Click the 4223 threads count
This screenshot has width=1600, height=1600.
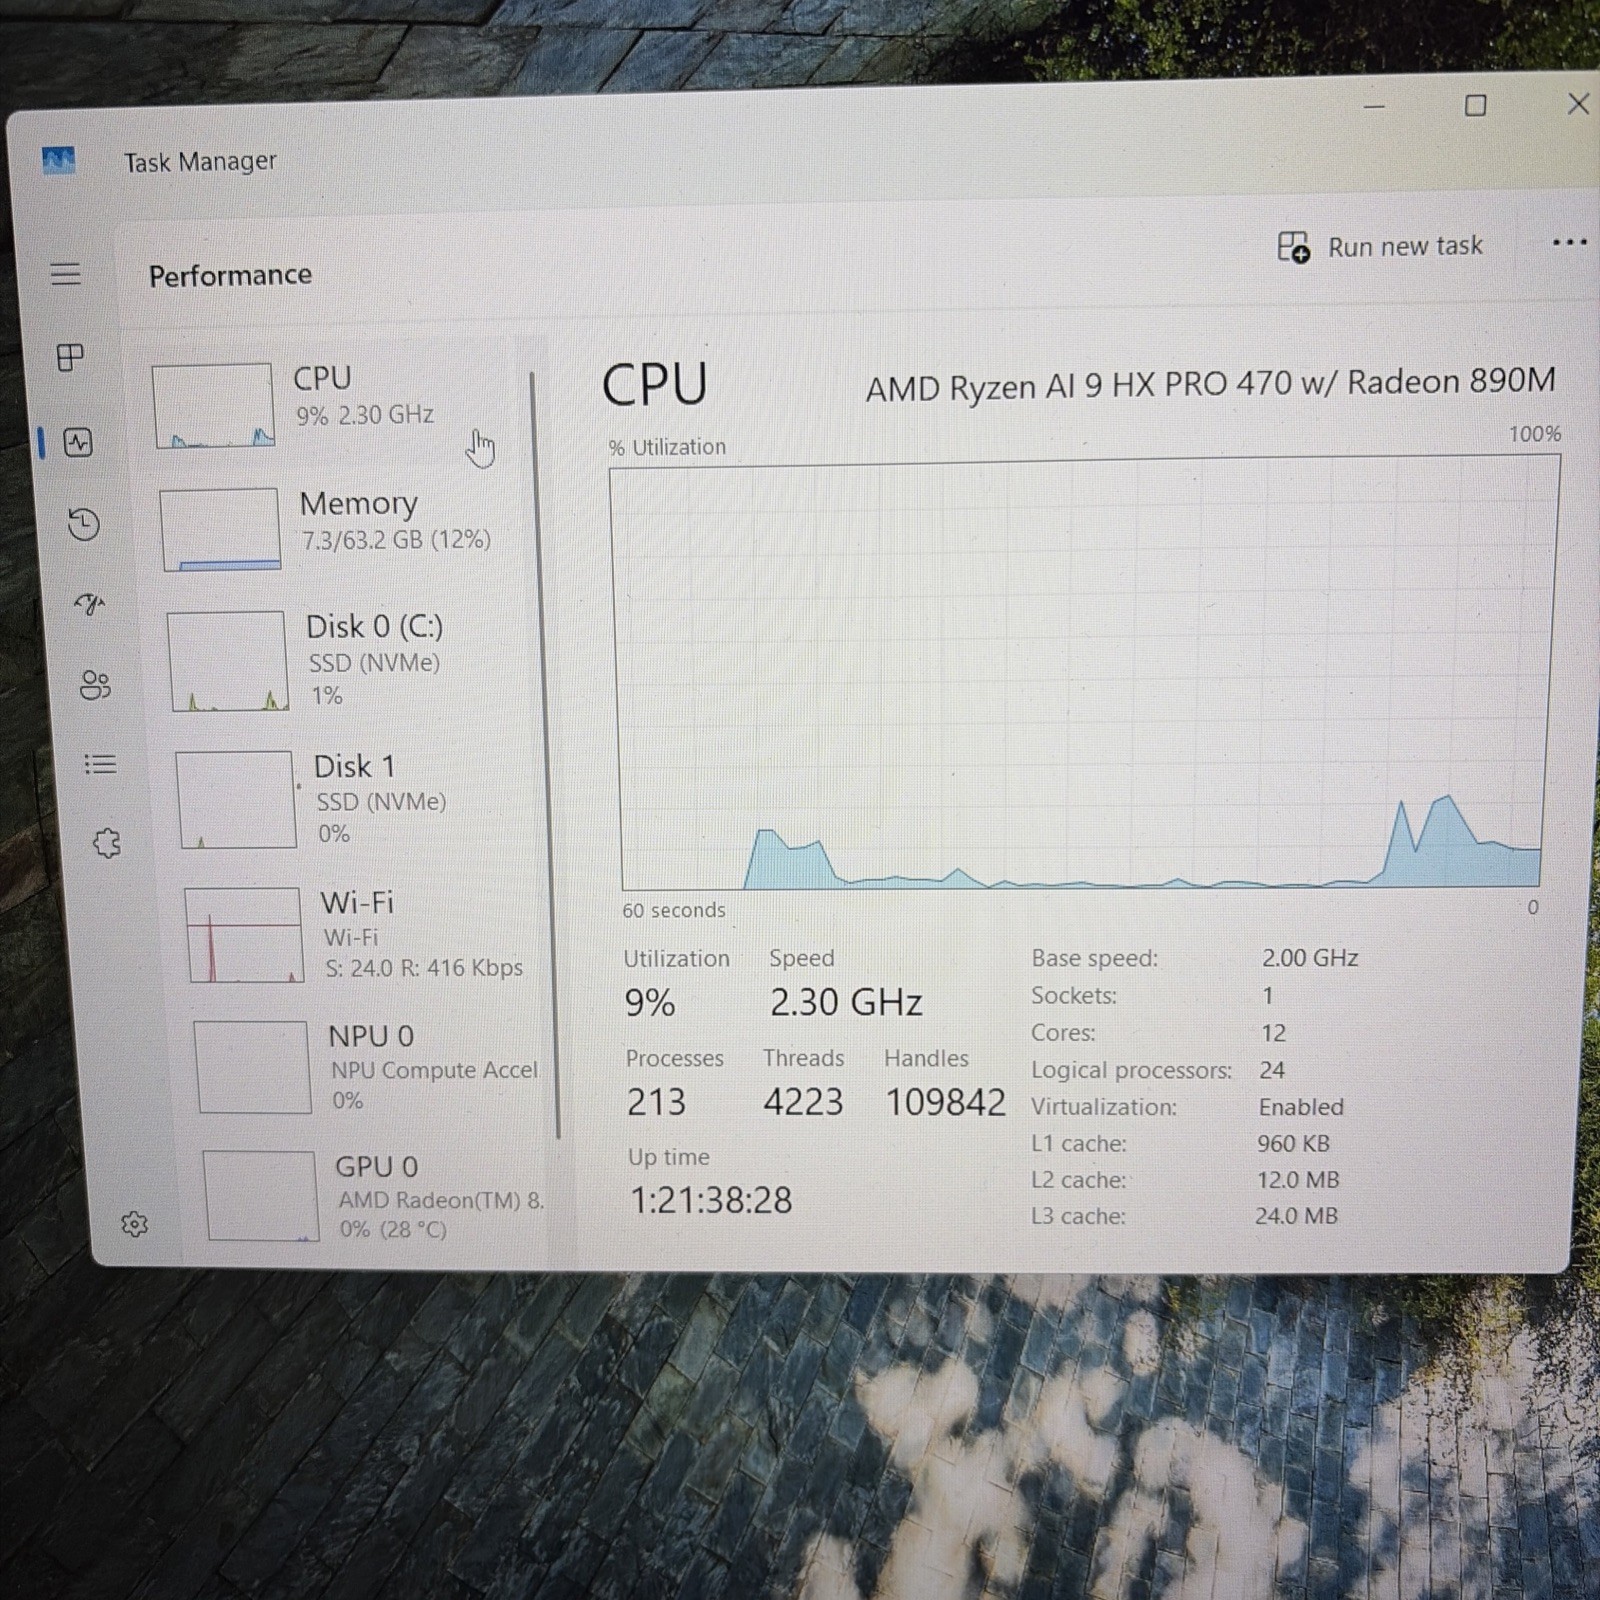pyautogui.click(x=803, y=1102)
